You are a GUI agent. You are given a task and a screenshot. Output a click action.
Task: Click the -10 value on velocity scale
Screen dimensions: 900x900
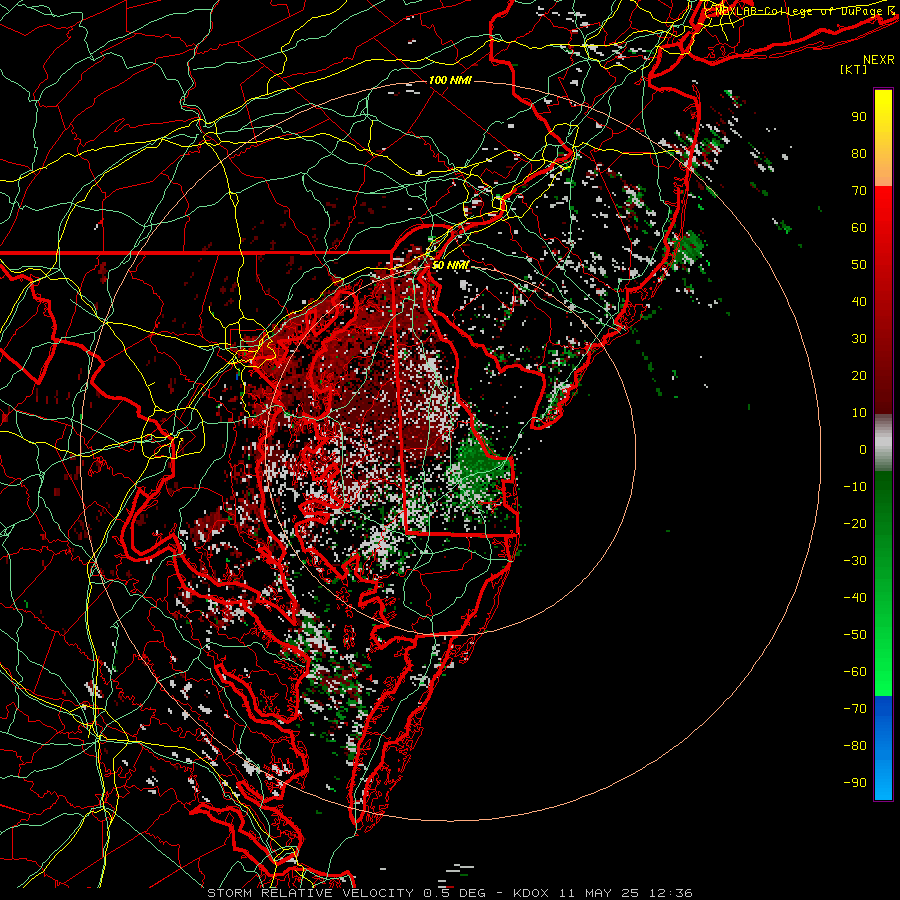pyautogui.click(x=855, y=487)
